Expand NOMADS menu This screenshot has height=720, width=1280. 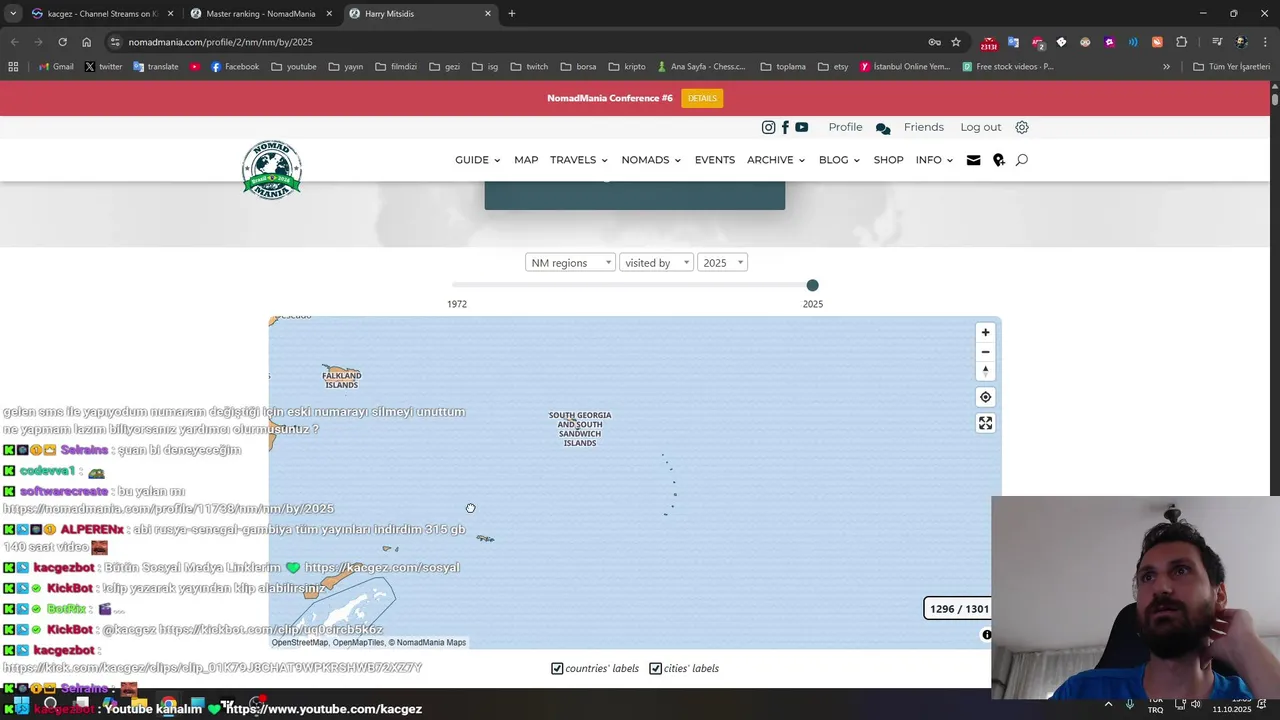pos(651,160)
